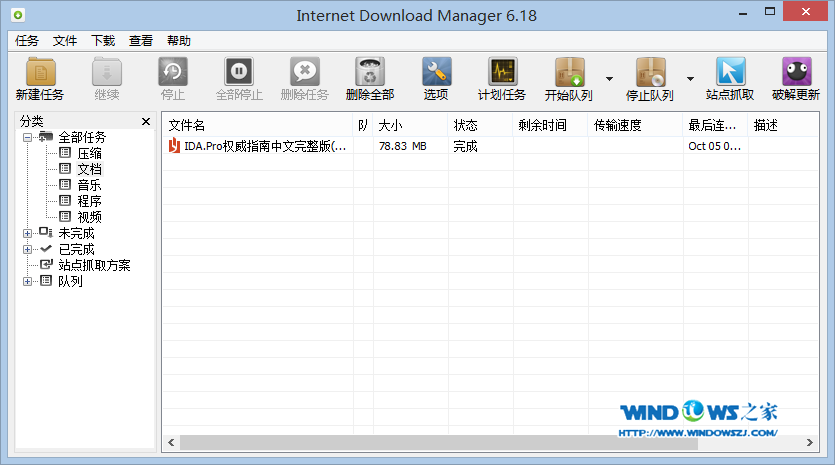Click the 78.83 MB size cell
This screenshot has height=465, width=835.
(x=403, y=146)
